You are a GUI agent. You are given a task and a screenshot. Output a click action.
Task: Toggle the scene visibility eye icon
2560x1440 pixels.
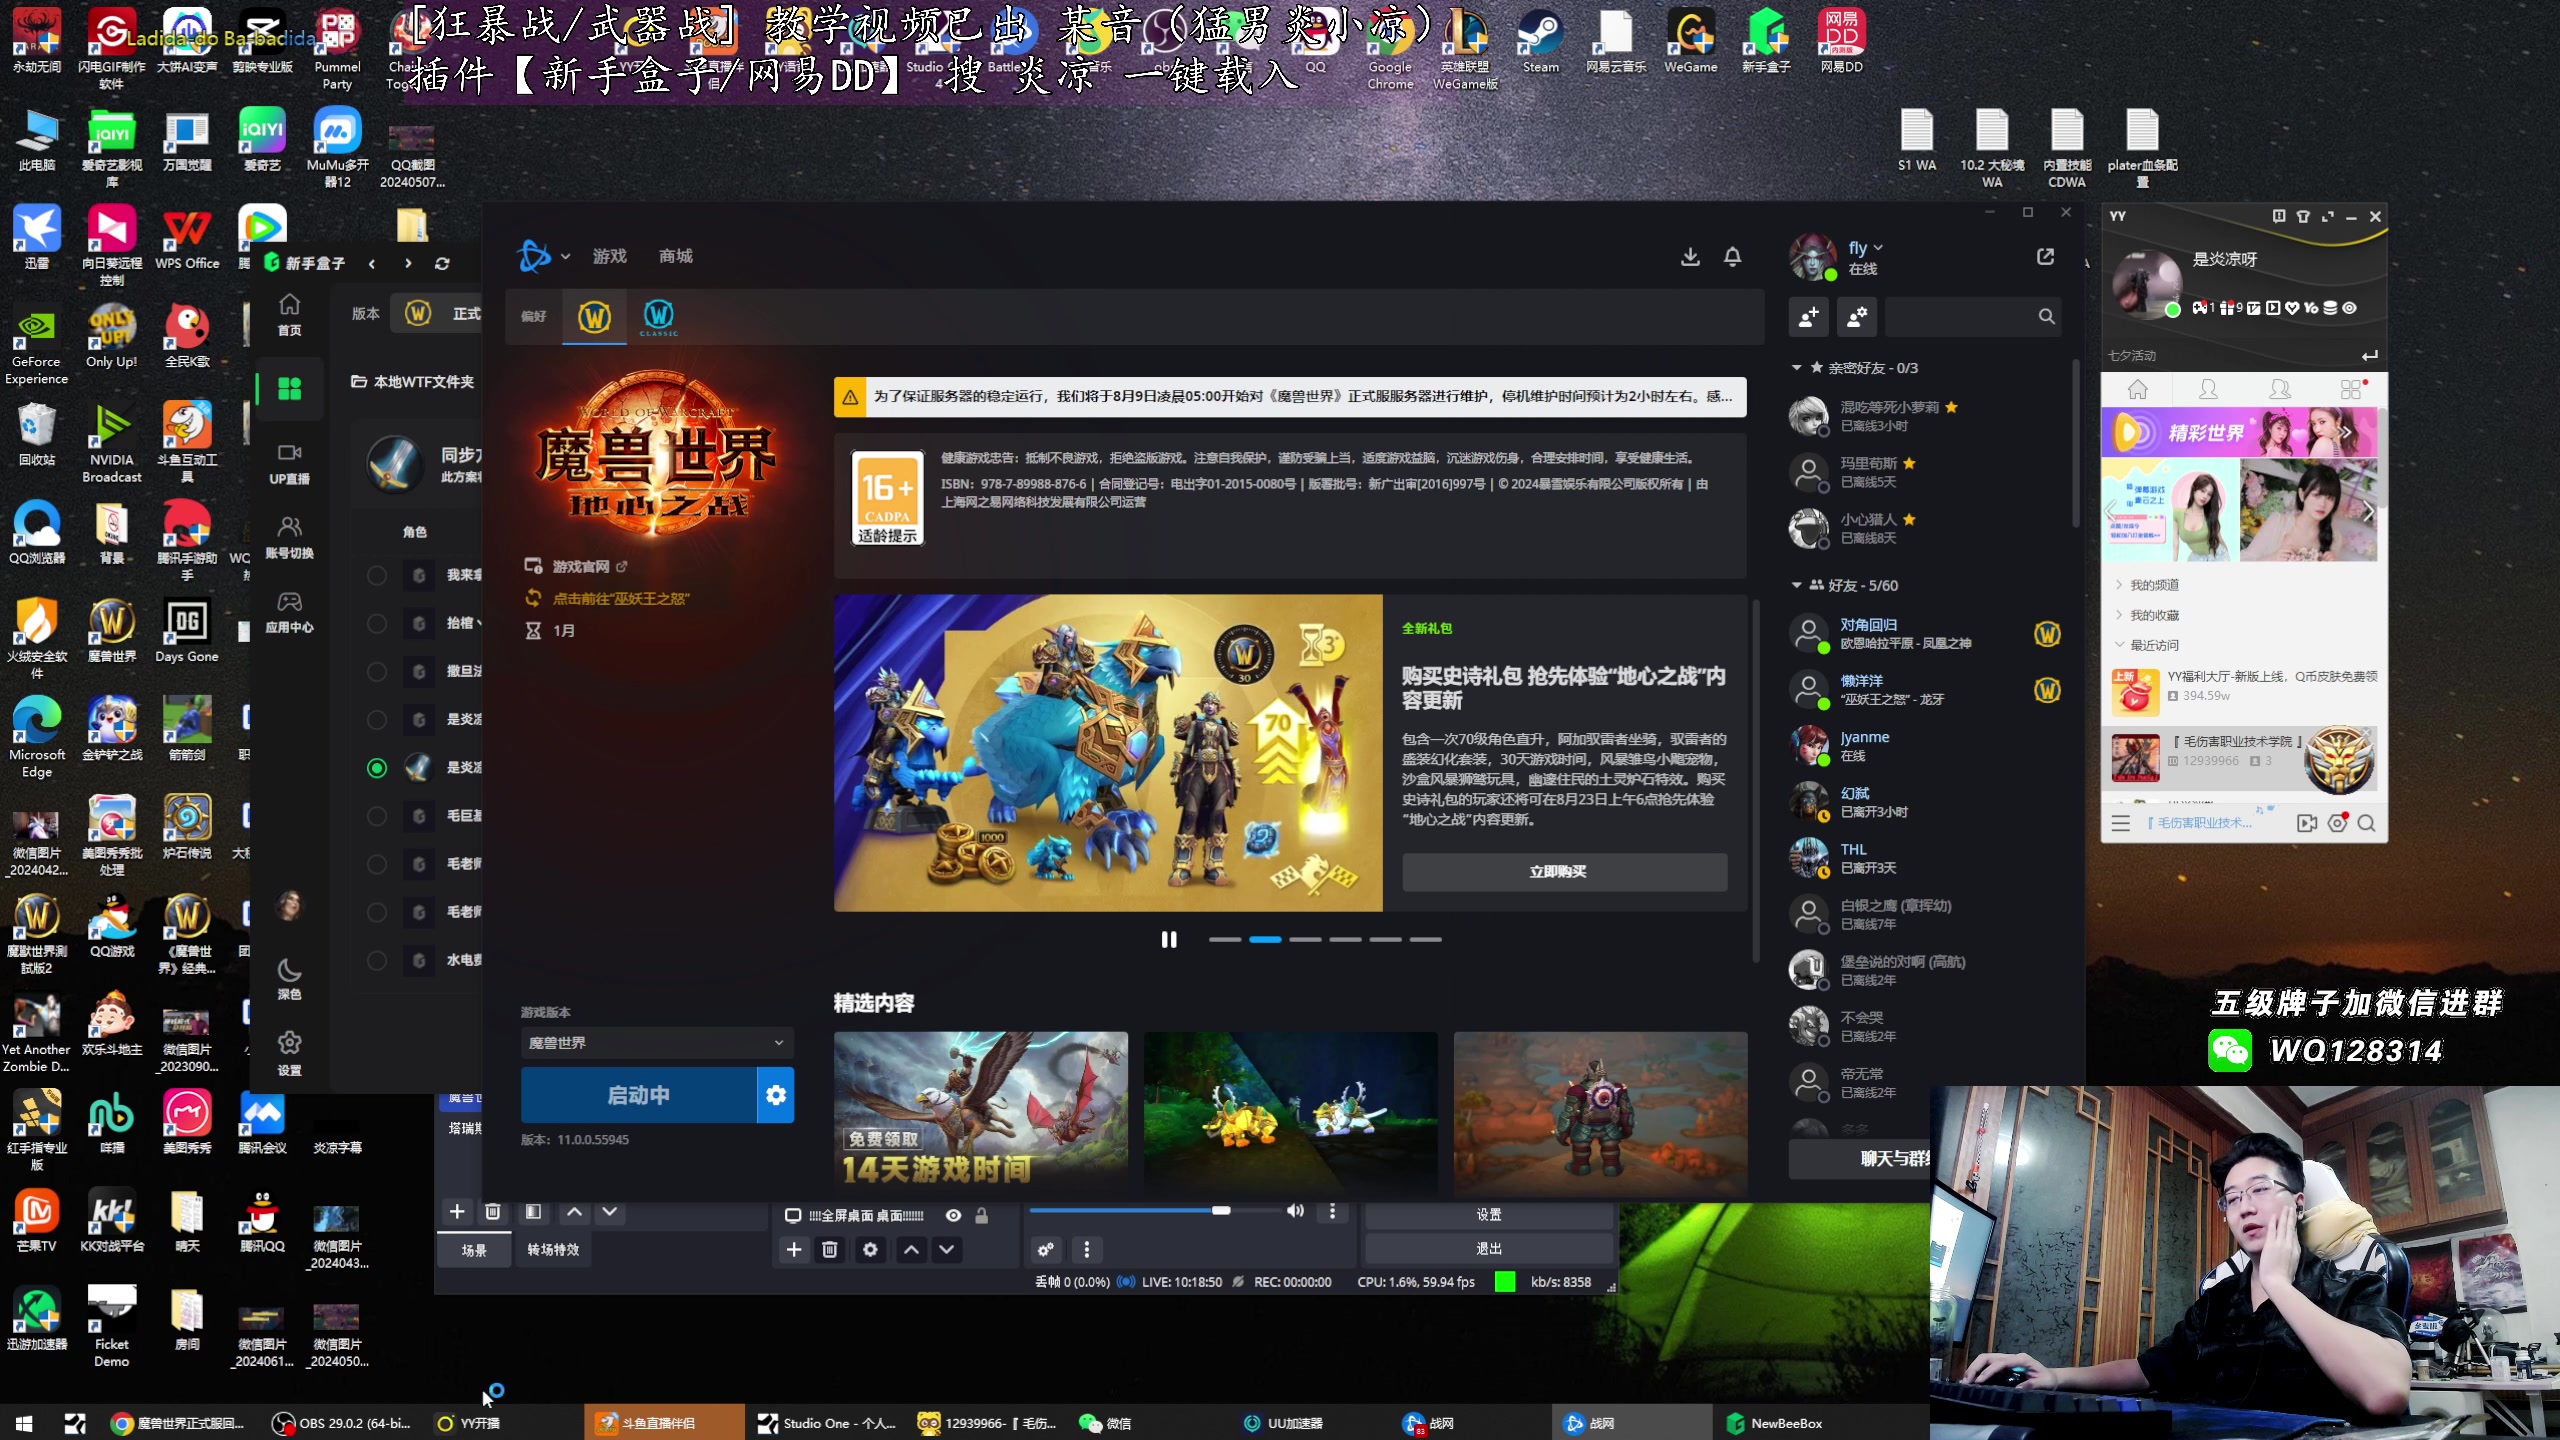(x=955, y=1213)
